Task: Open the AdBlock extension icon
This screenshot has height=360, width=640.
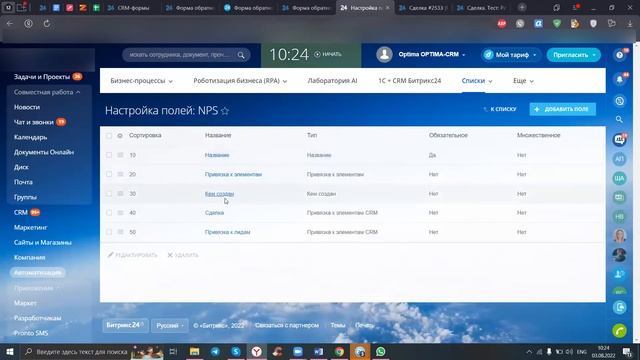Action: [x=502, y=24]
